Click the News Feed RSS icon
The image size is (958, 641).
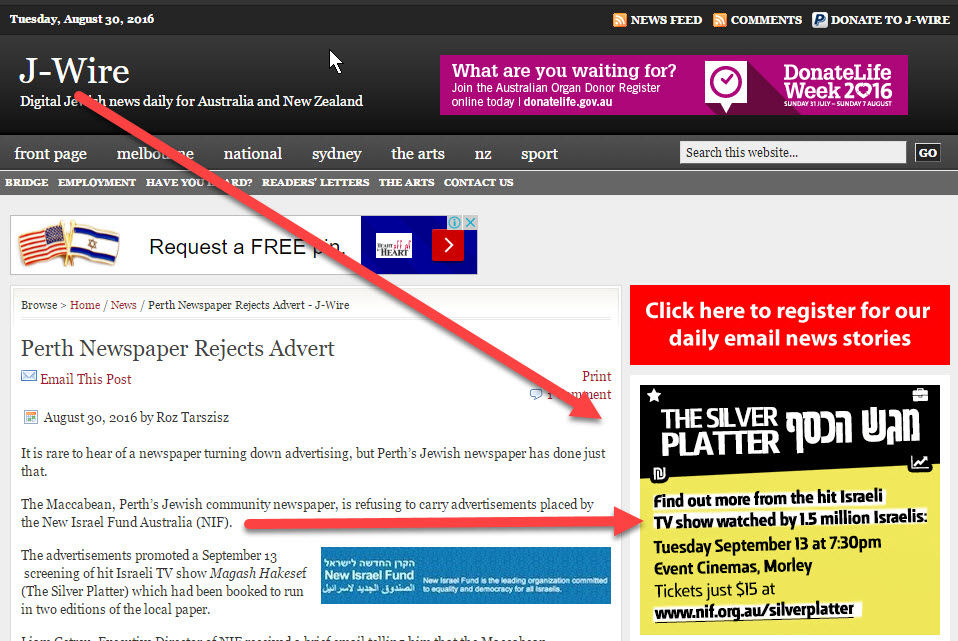620,20
